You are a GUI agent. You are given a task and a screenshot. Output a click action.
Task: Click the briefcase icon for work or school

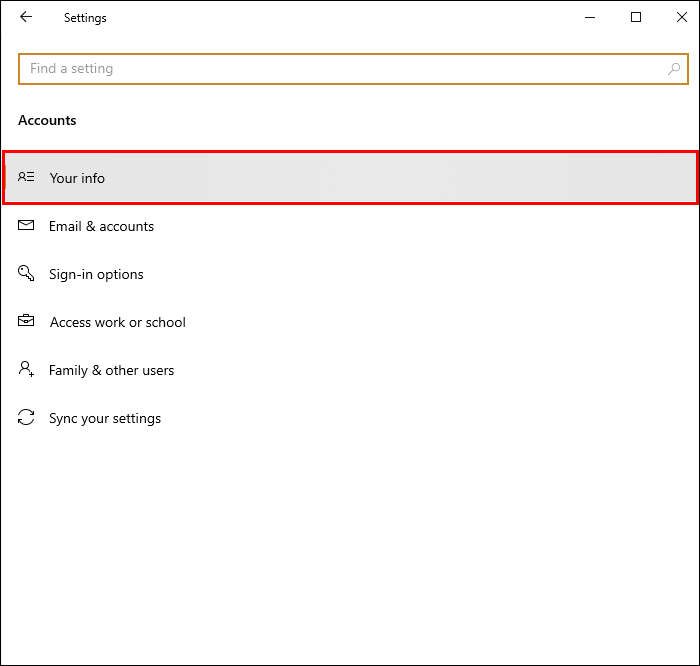click(26, 322)
